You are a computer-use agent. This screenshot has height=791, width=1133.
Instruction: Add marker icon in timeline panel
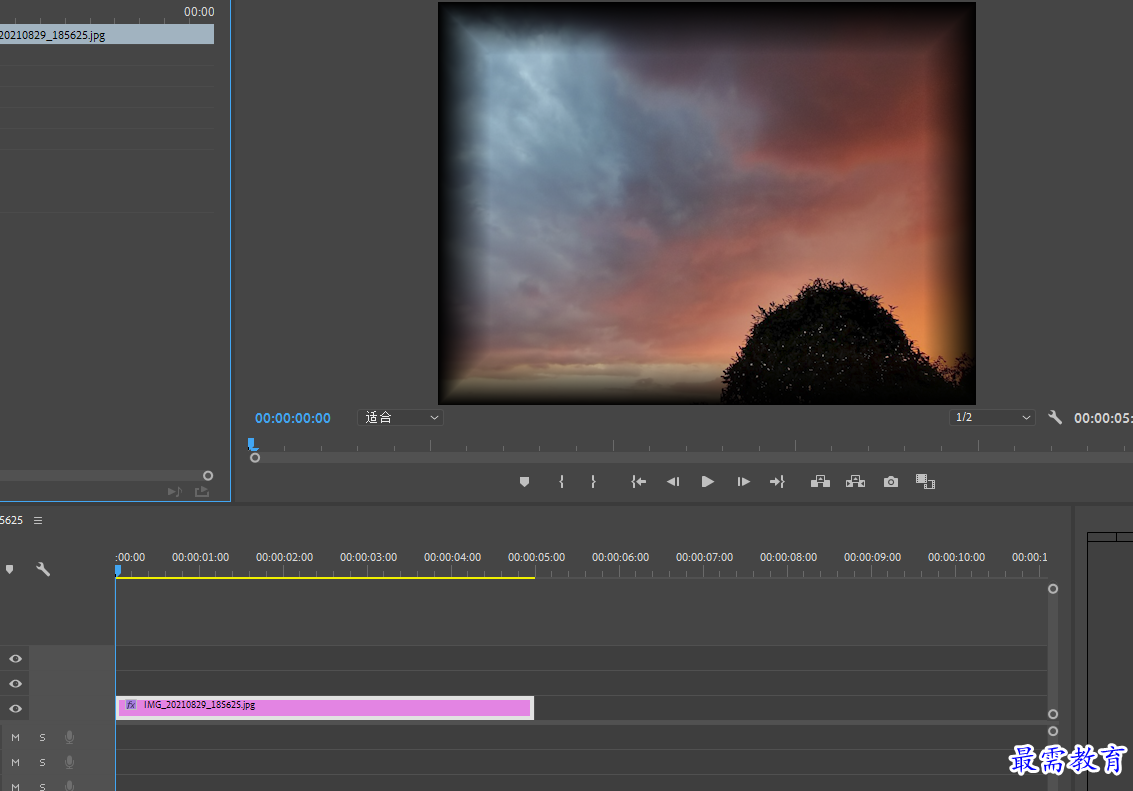point(9,569)
